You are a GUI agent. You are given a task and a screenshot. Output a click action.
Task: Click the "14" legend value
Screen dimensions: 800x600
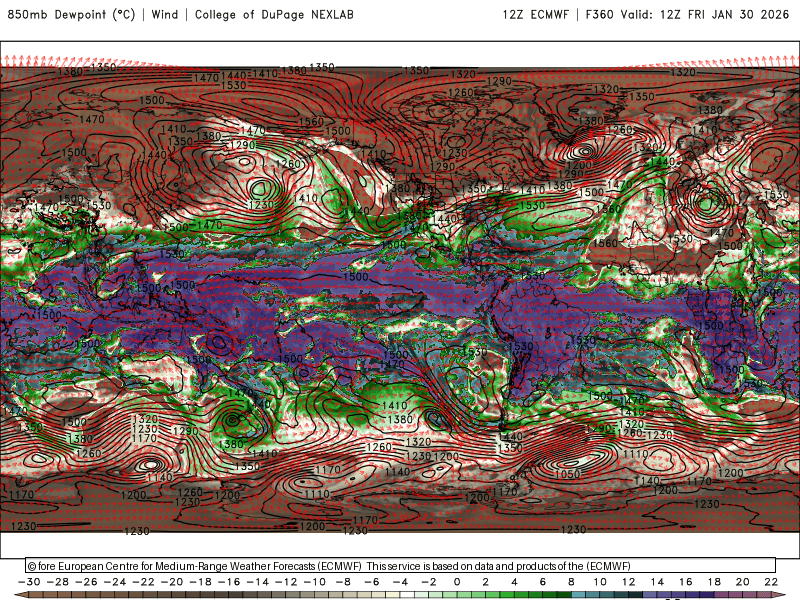click(x=657, y=582)
